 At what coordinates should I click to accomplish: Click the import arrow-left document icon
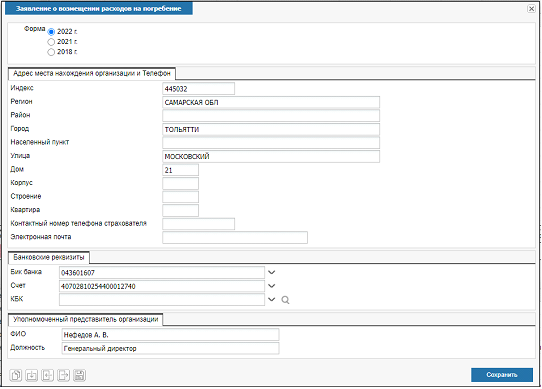click(47, 375)
